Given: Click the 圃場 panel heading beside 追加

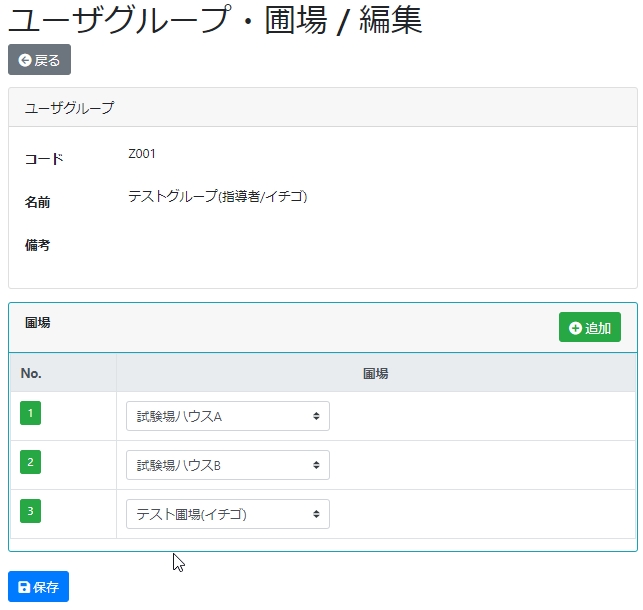Looking at the screenshot, I should 38,323.
